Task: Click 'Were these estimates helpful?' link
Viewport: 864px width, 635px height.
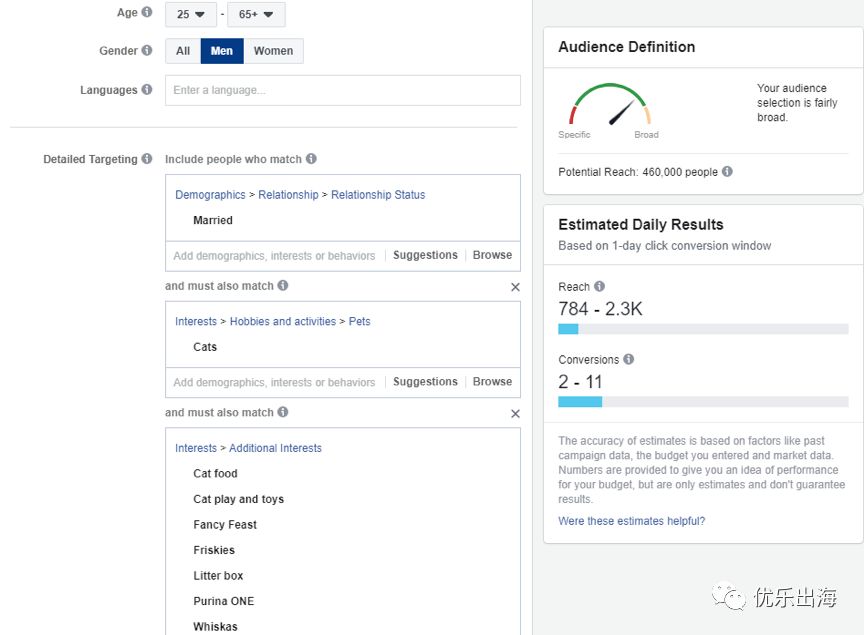Action: point(631,521)
